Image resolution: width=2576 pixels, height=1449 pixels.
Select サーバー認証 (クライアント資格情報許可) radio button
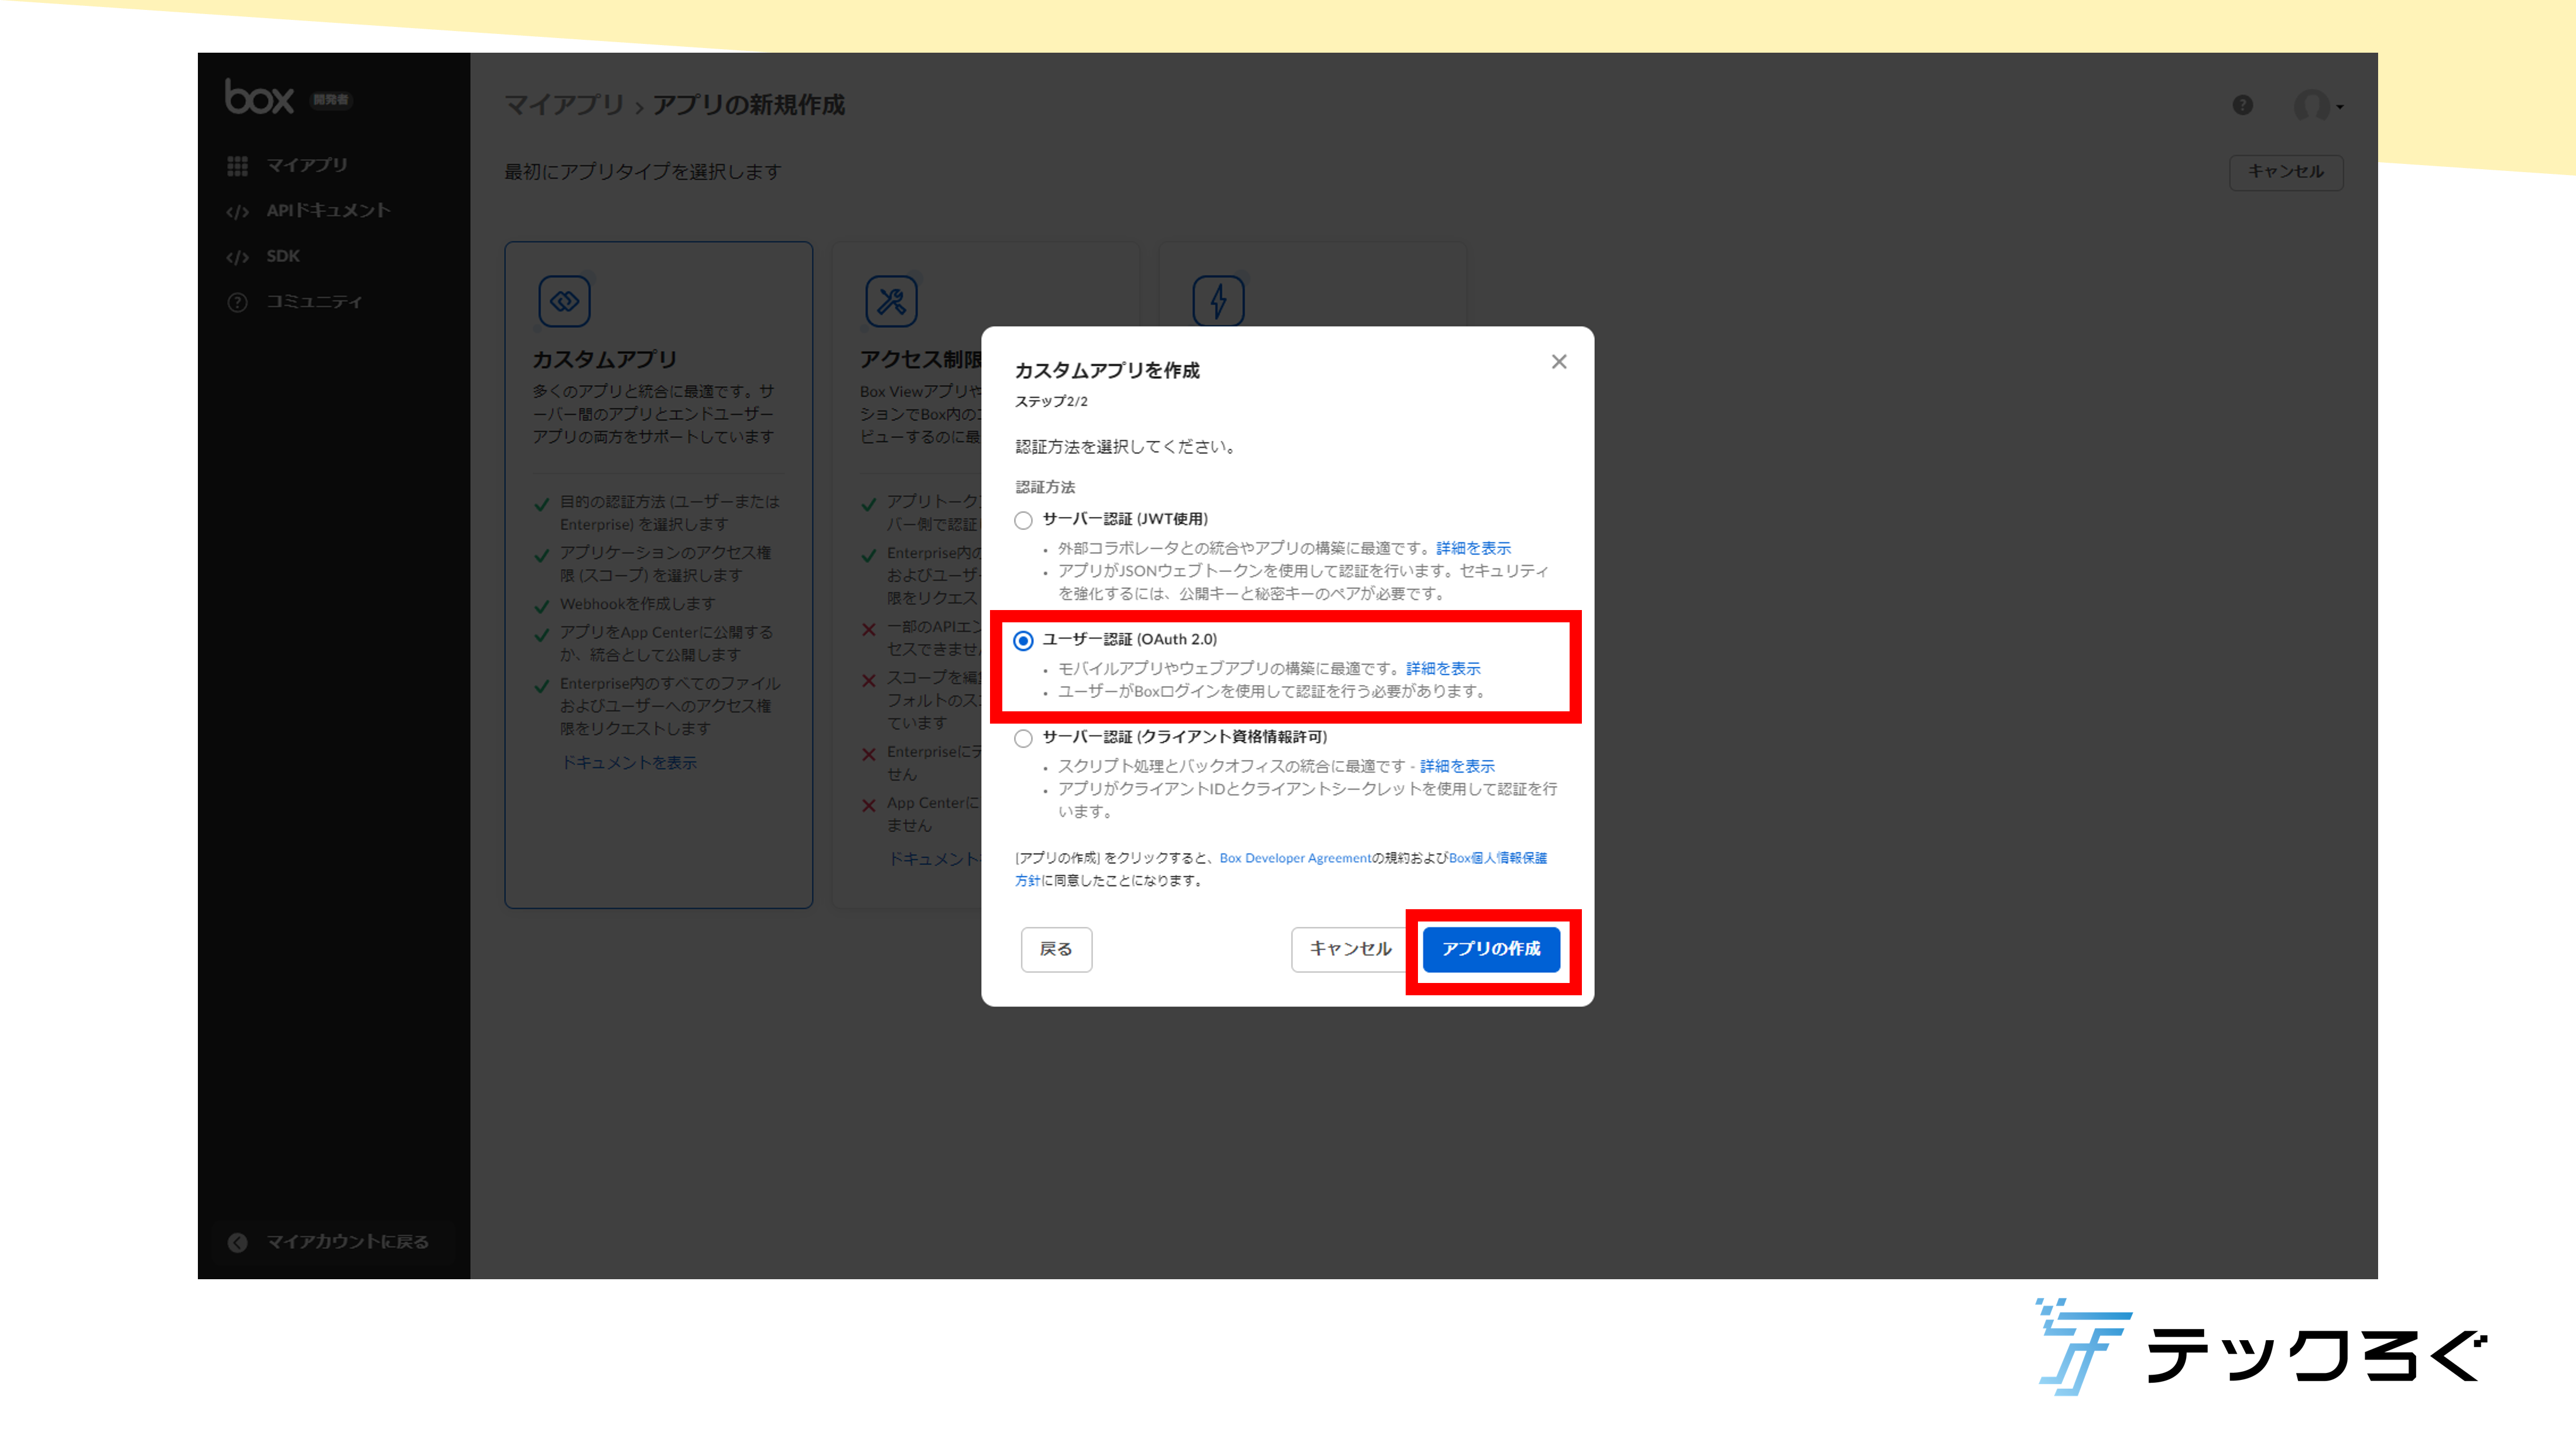(x=1023, y=739)
